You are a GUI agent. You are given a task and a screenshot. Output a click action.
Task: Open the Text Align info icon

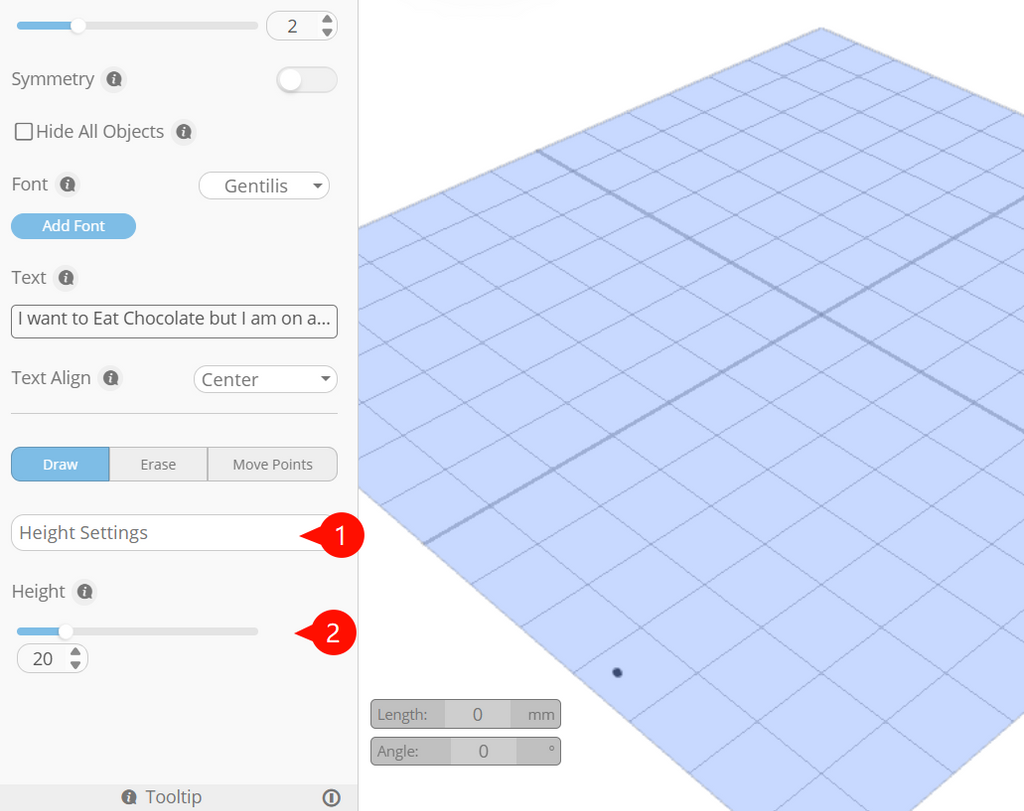point(111,378)
